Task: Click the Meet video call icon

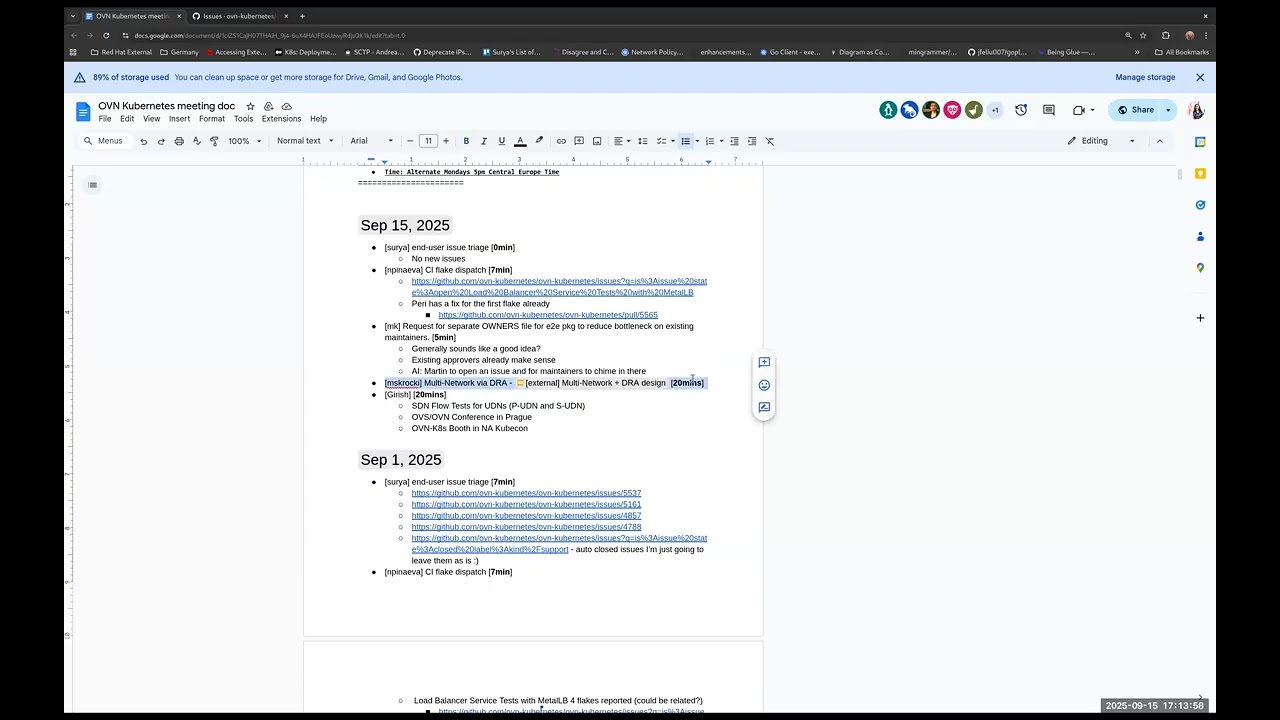Action: [x=1079, y=110]
